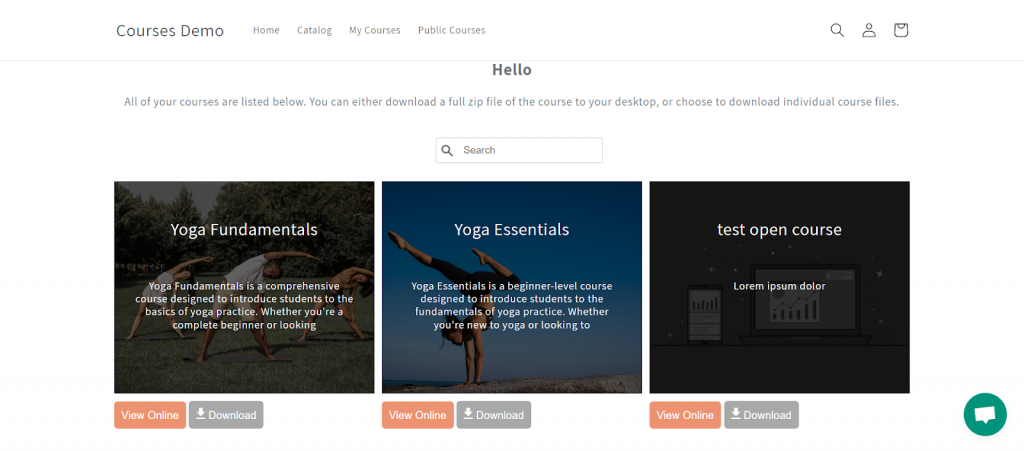The image size is (1024, 451).
Task: Select the test open course thumbnail
Action: point(779,287)
